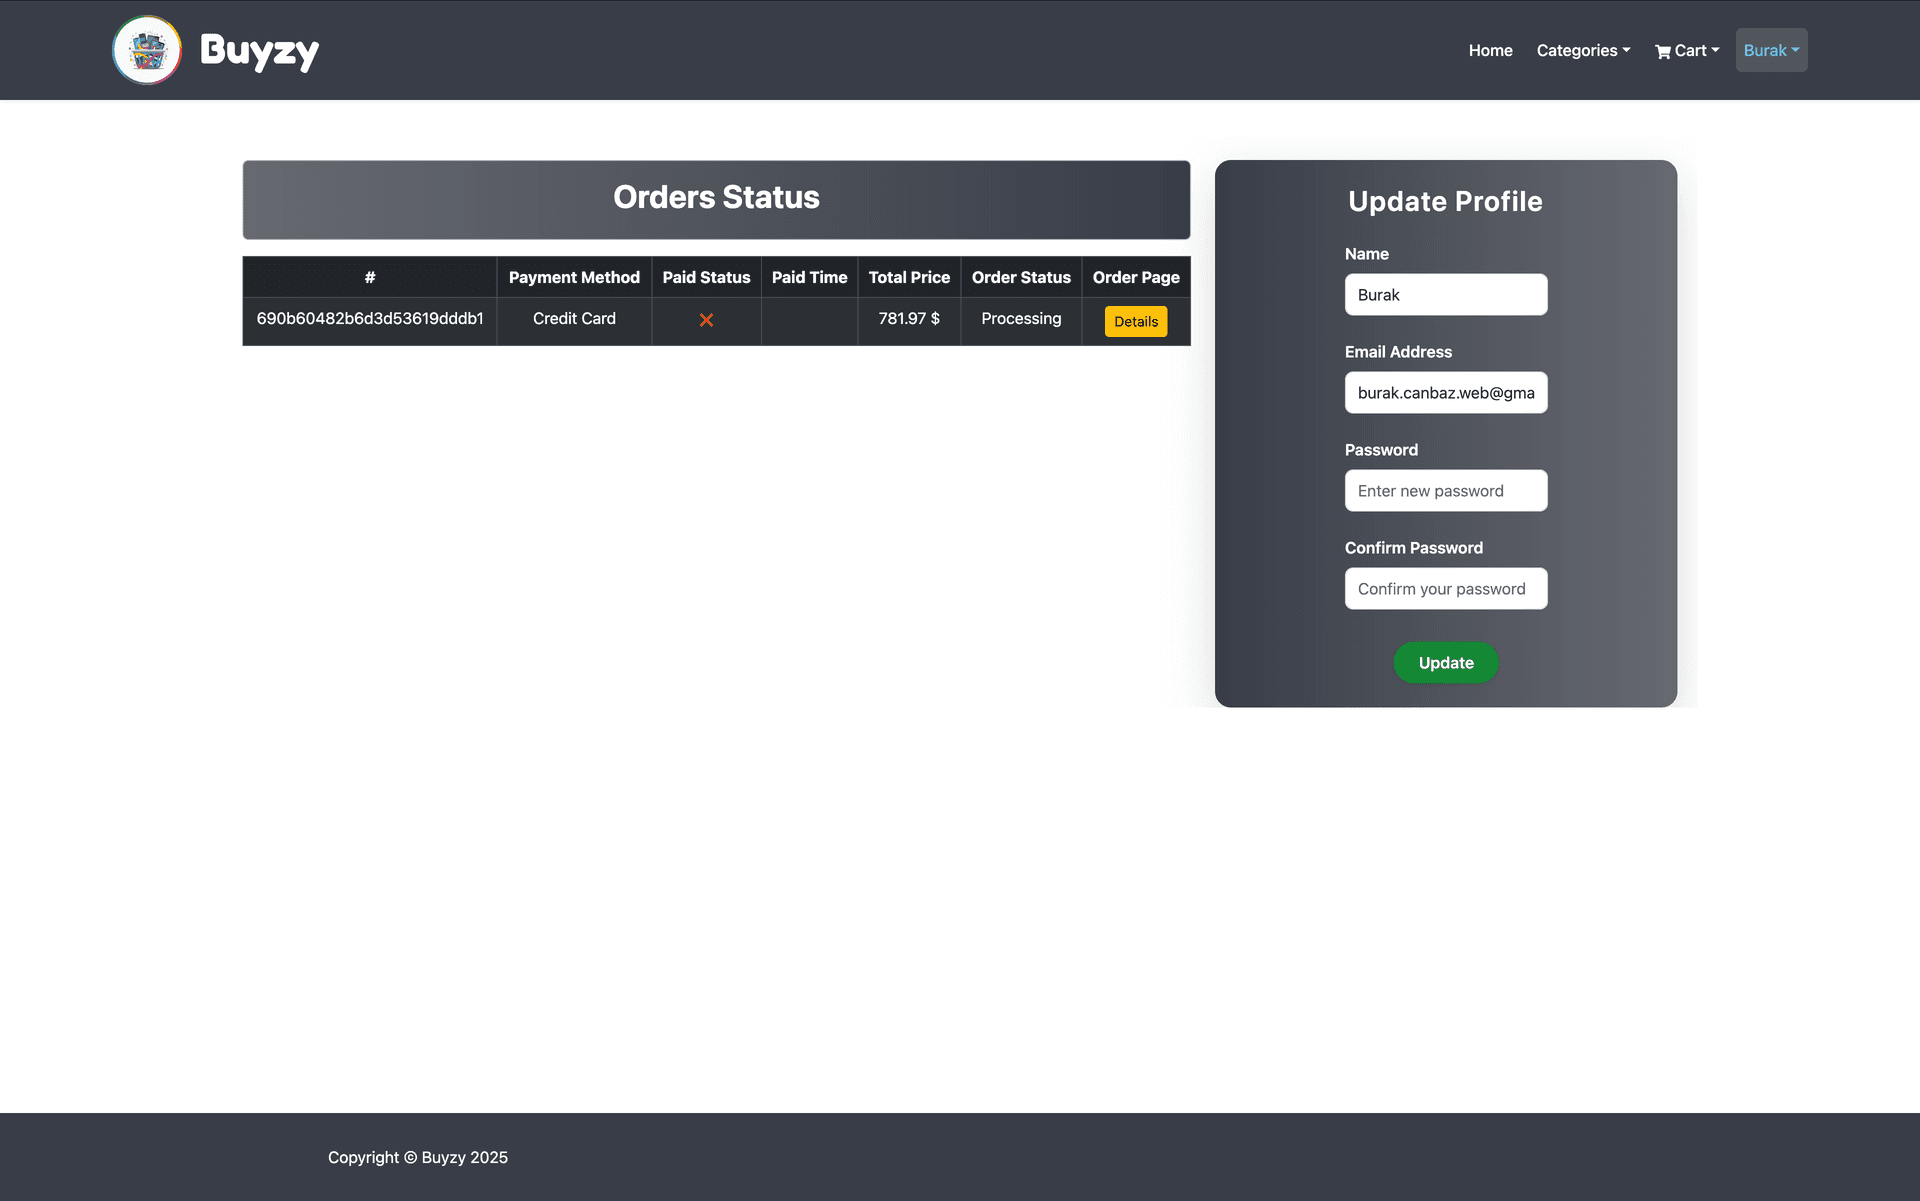Click the Email Address input field

click(1446, 392)
